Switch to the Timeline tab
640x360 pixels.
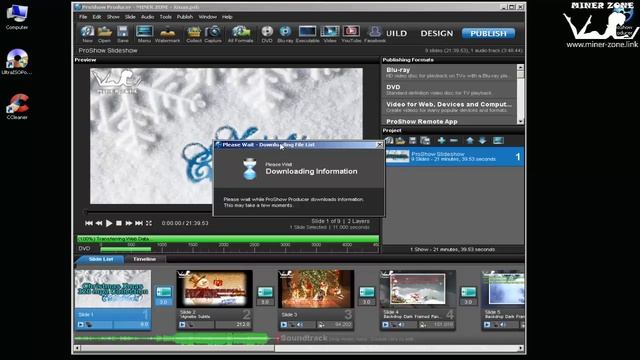tap(144, 259)
